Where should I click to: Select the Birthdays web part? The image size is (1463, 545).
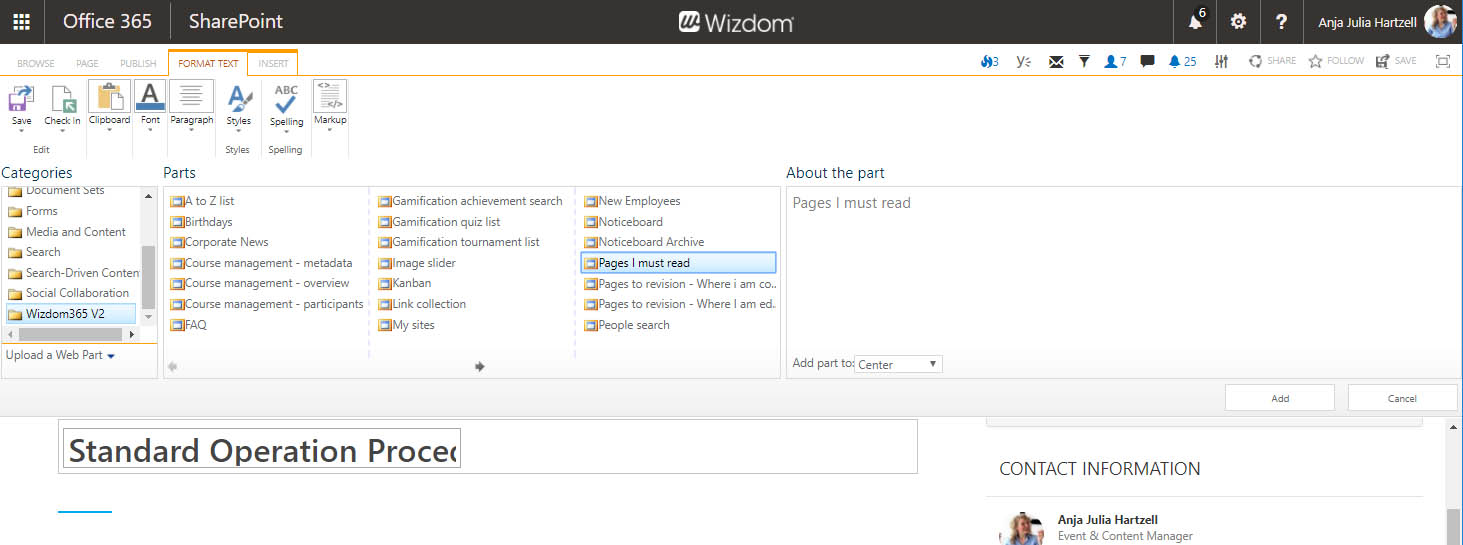click(x=201, y=222)
